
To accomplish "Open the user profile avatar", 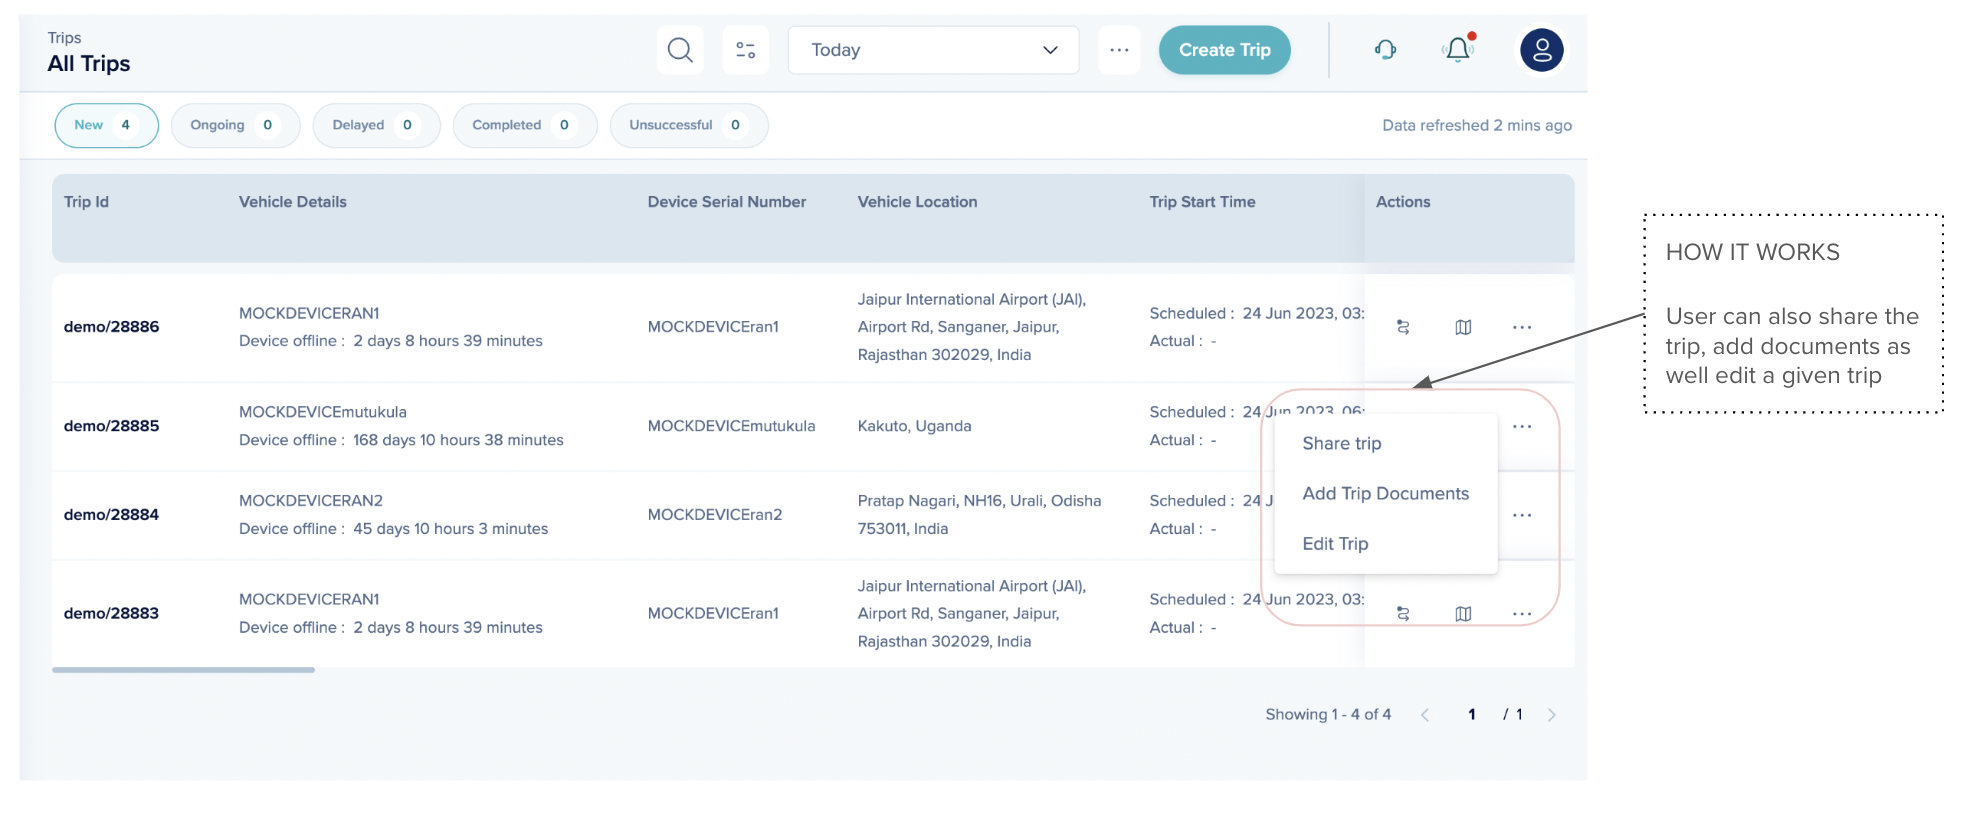I will [x=1541, y=50].
